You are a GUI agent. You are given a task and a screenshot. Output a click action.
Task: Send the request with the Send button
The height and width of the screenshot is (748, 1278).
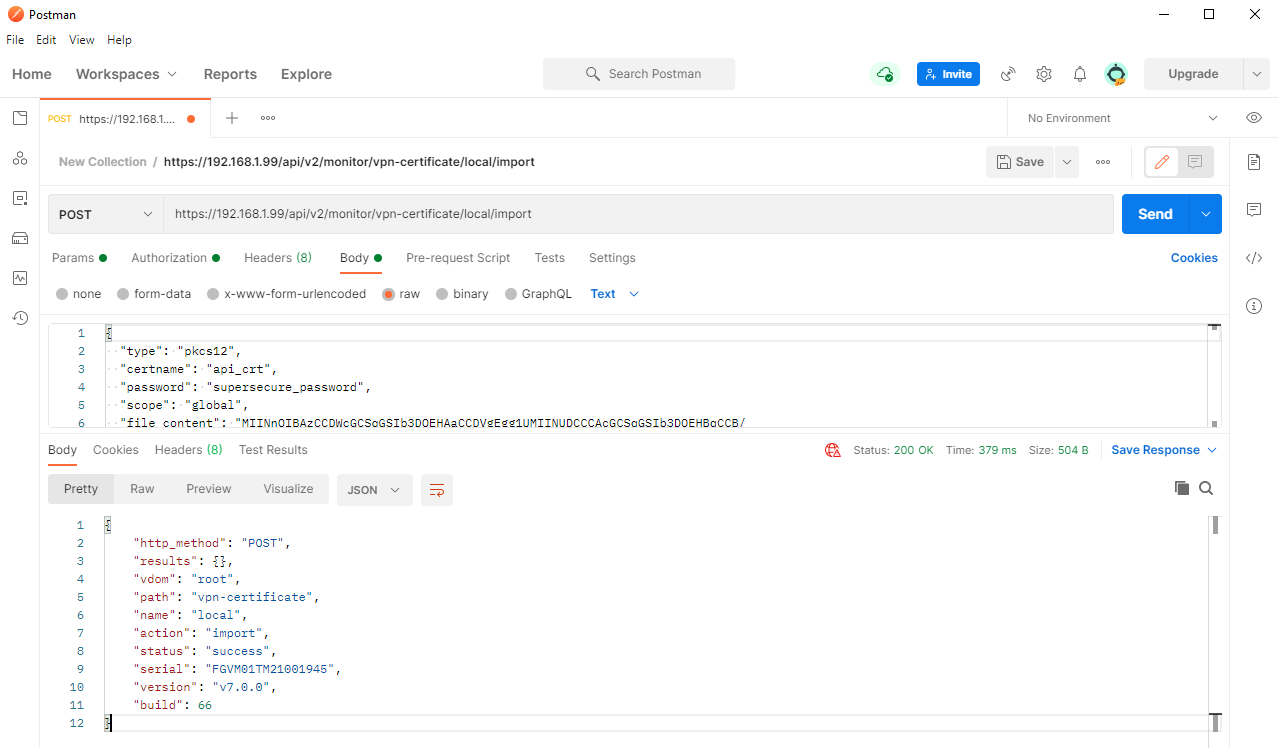coord(1155,213)
